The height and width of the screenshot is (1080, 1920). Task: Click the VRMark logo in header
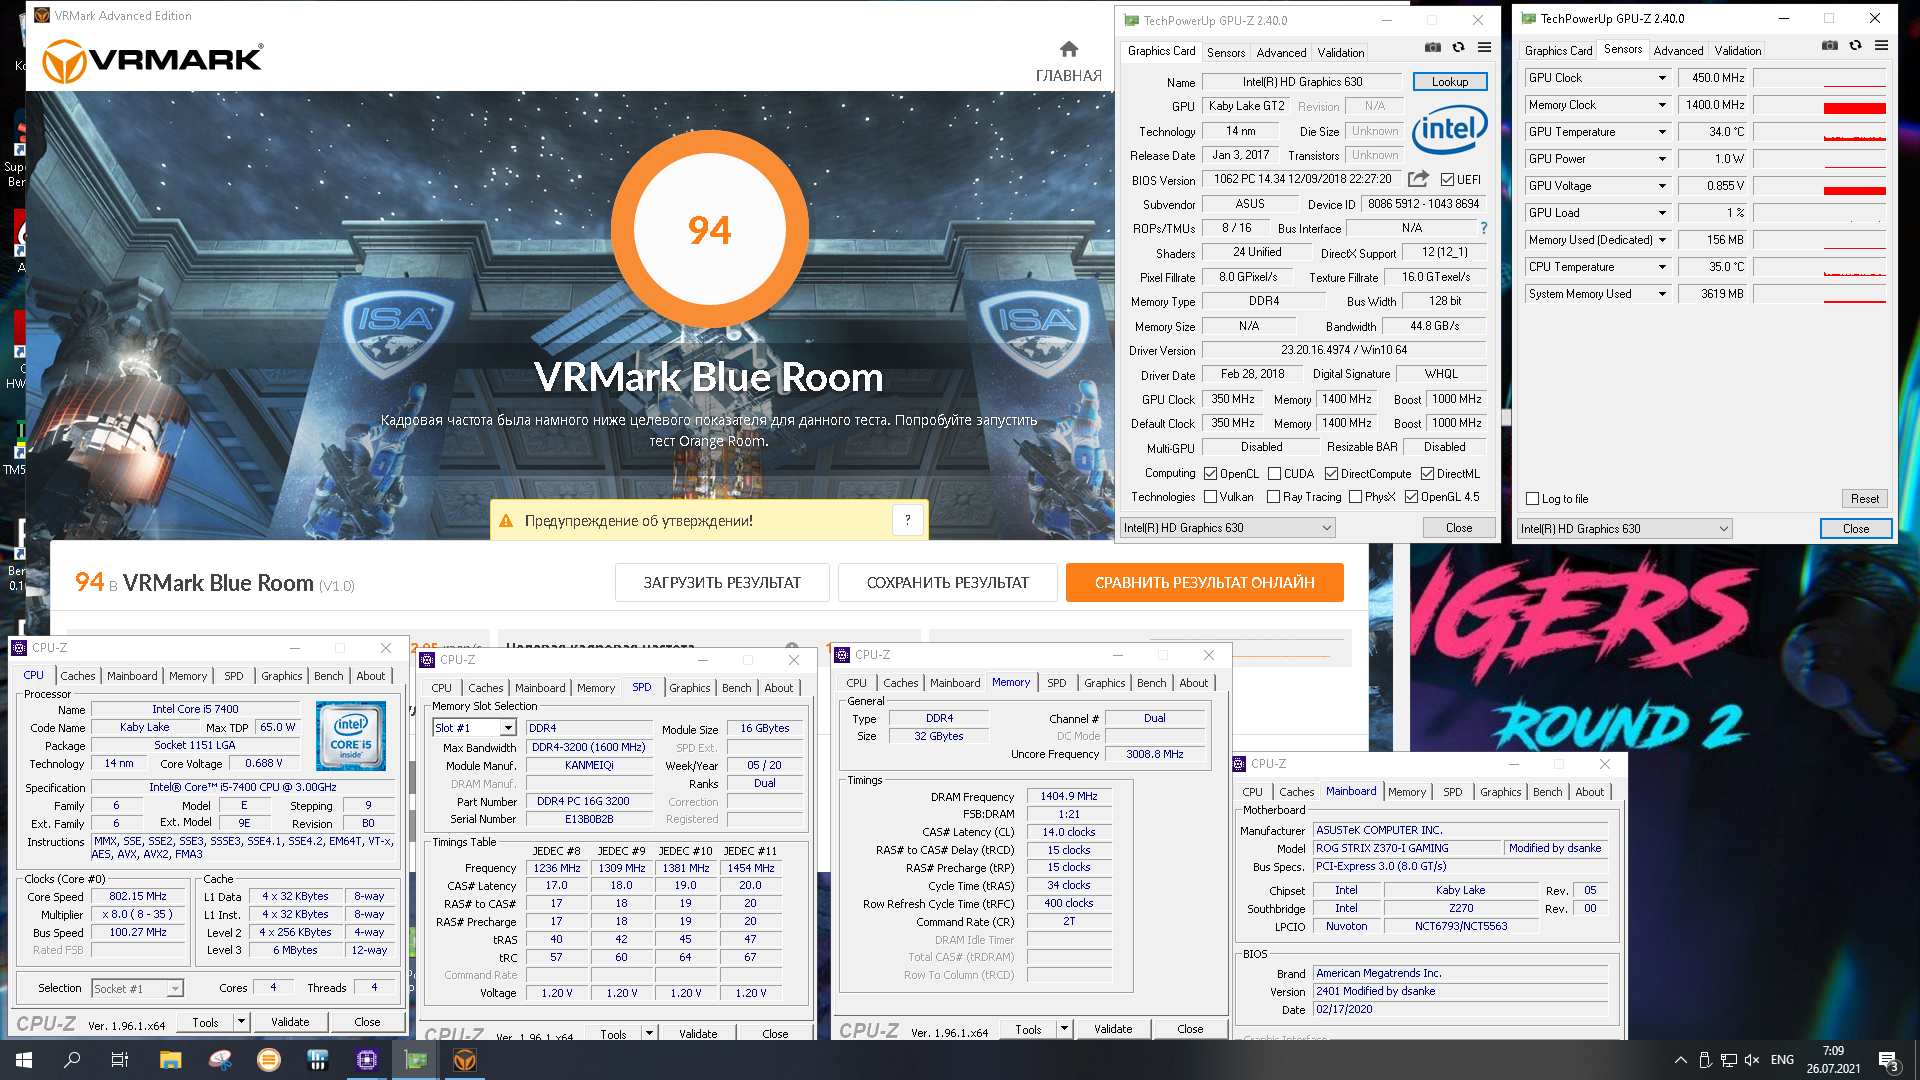point(153,61)
